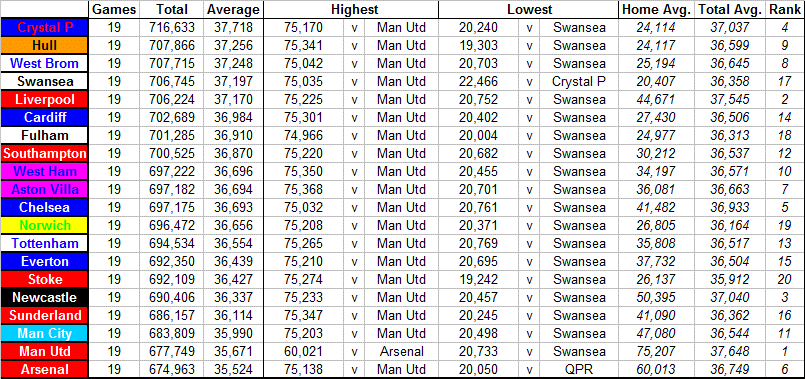Click the Lowest column header
Screen dimensions: 805x379
pos(530,9)
